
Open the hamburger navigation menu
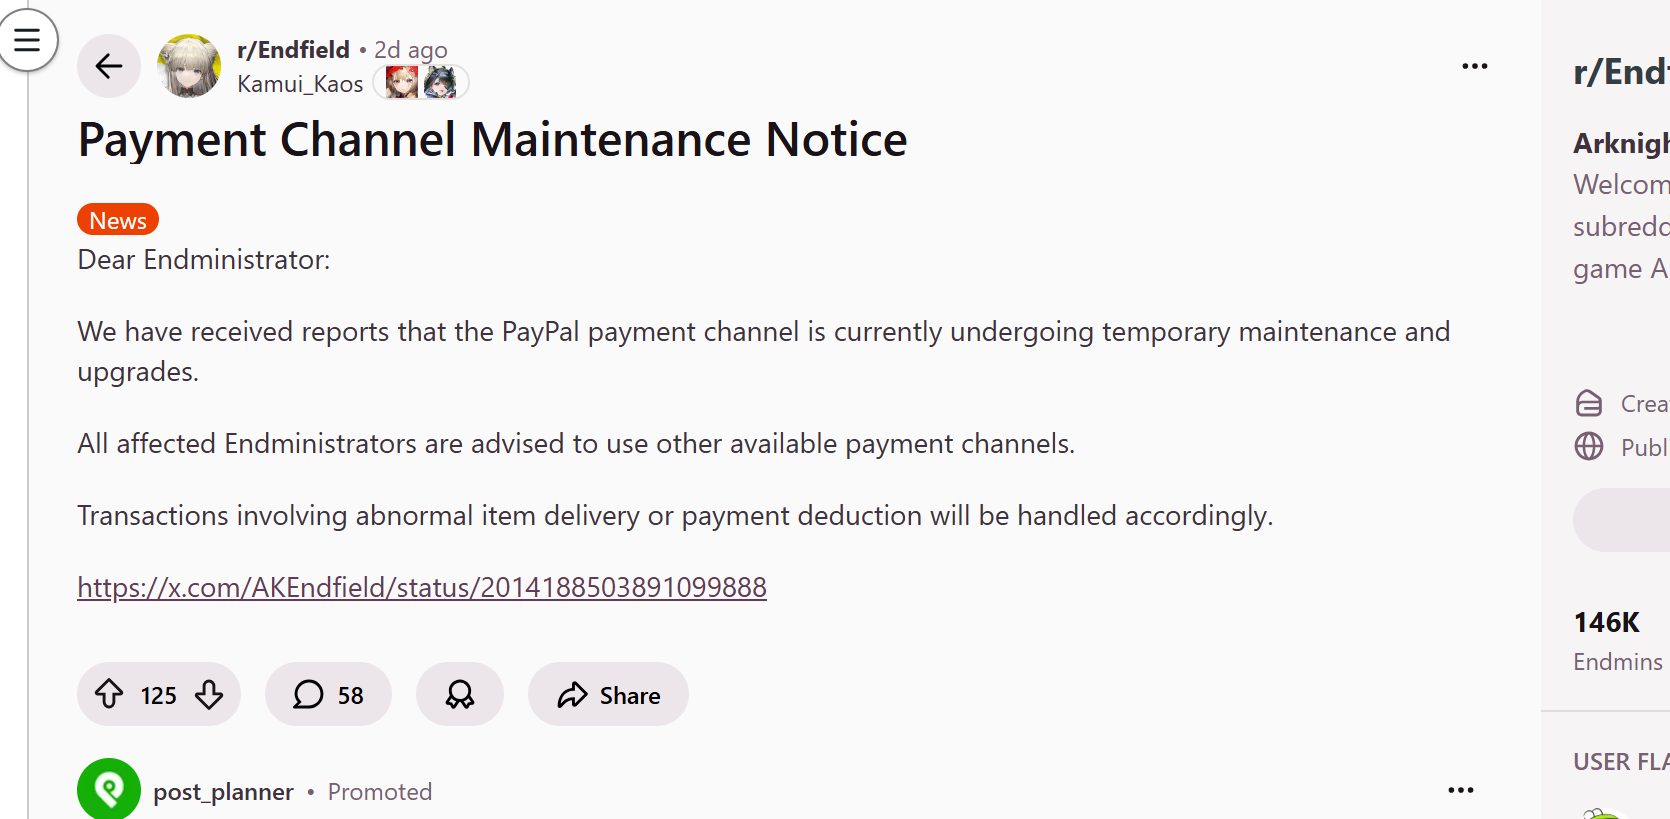pos(27,40)
